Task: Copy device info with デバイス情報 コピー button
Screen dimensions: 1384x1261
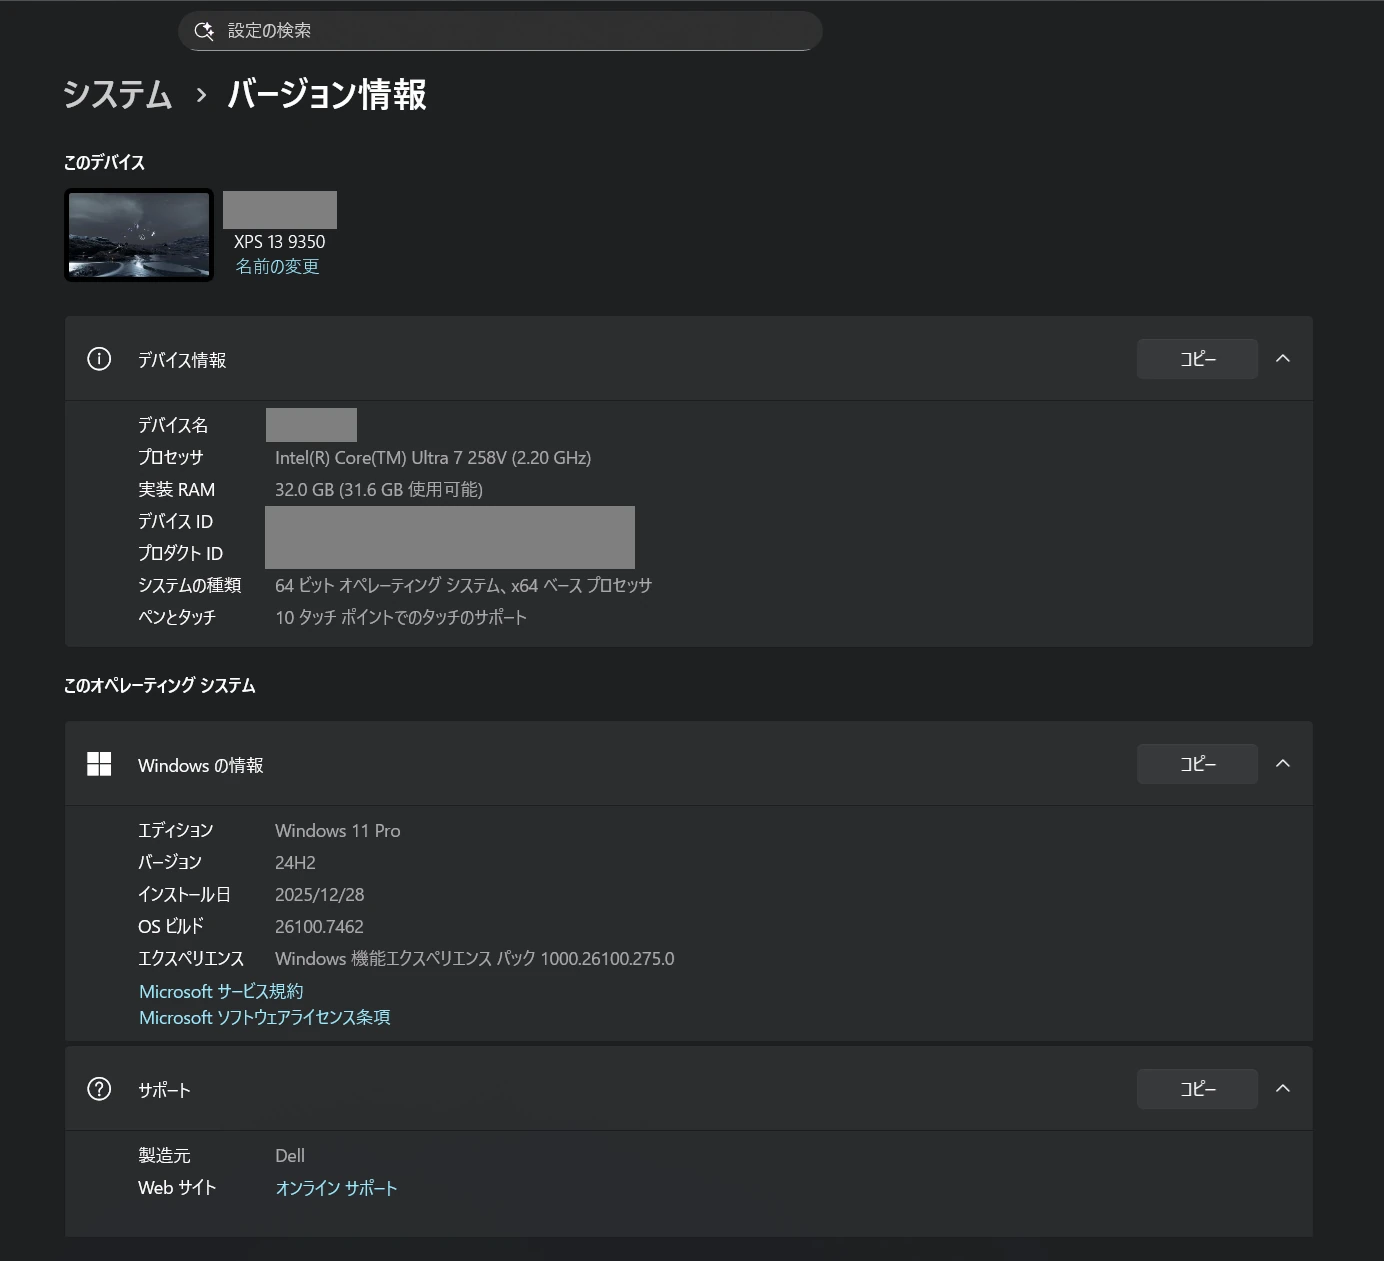Action: 1196,359
